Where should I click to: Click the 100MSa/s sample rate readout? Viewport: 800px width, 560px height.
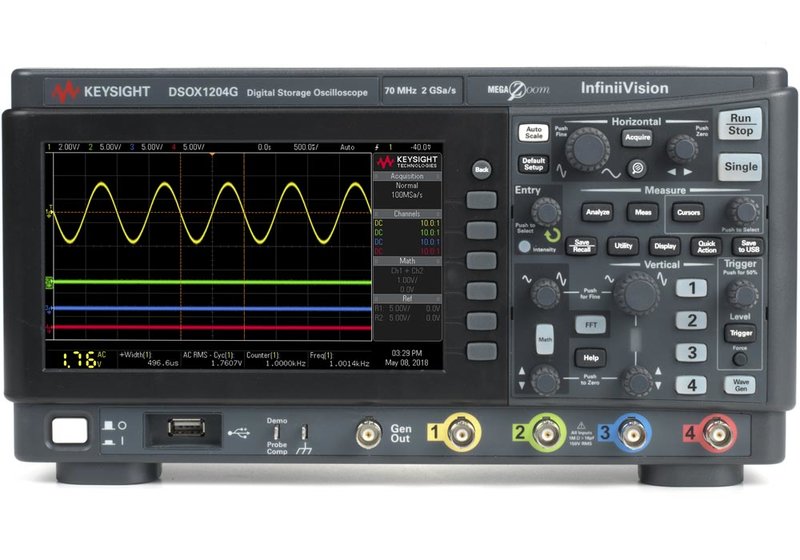coord(407,195)
